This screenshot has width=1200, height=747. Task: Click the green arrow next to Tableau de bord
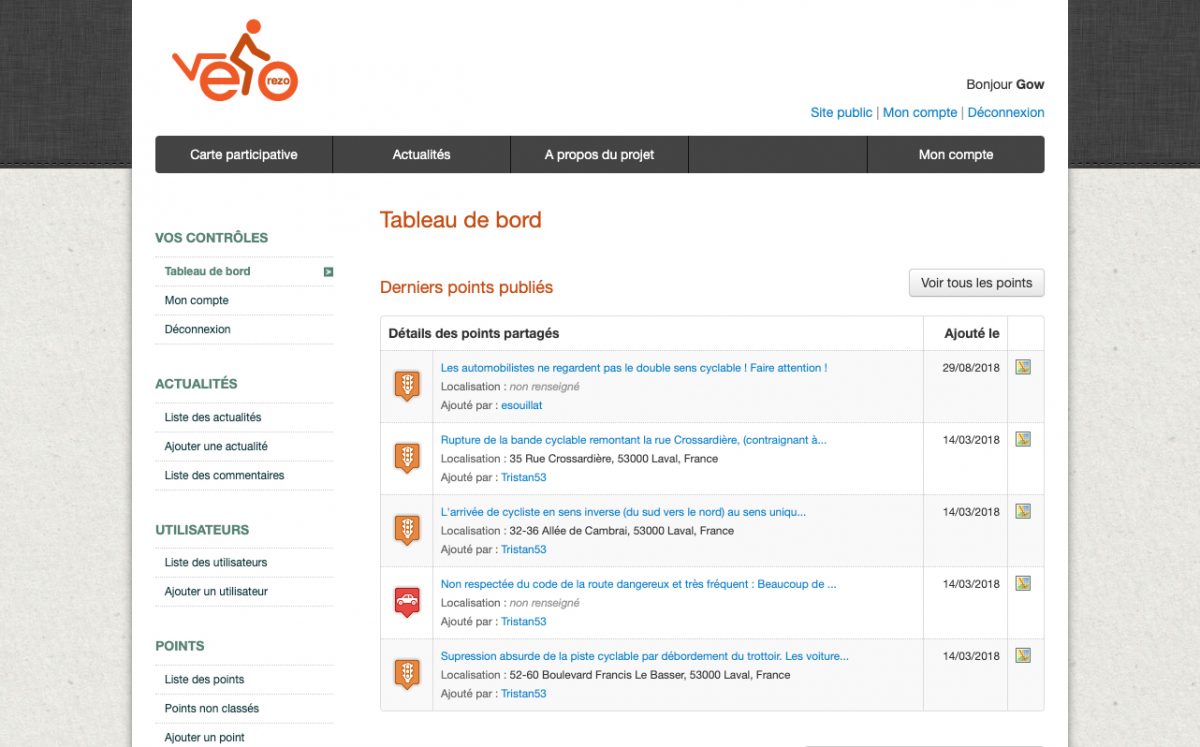click(x=328, y=272)
